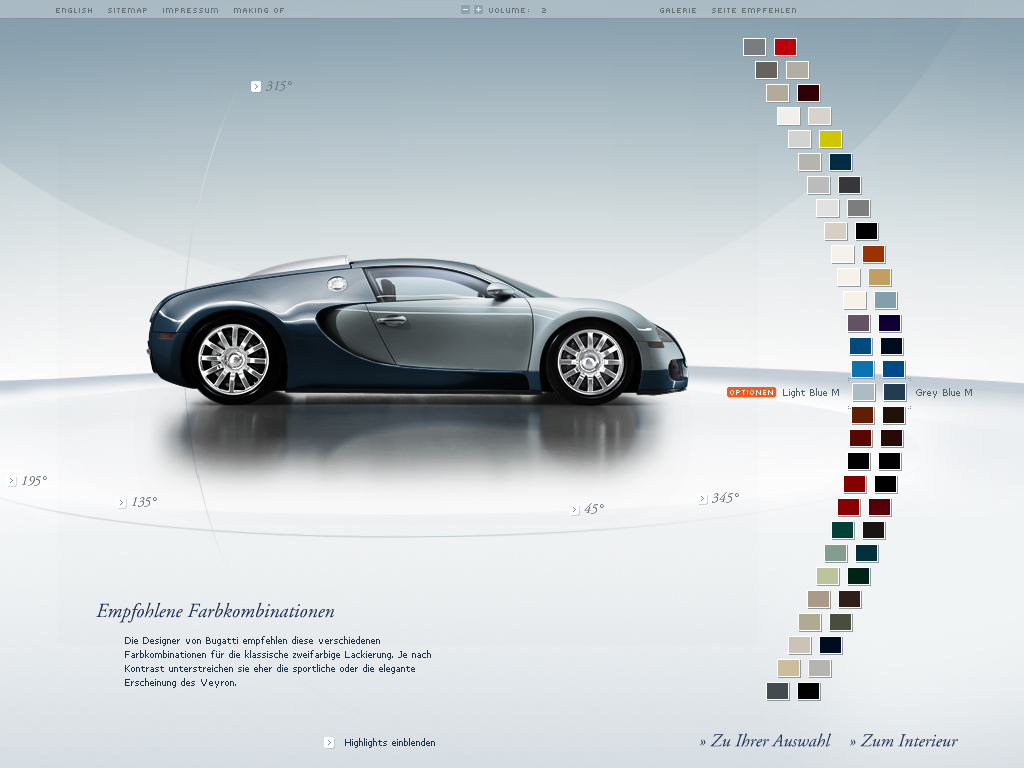Switch language to English

pos(74,10)
